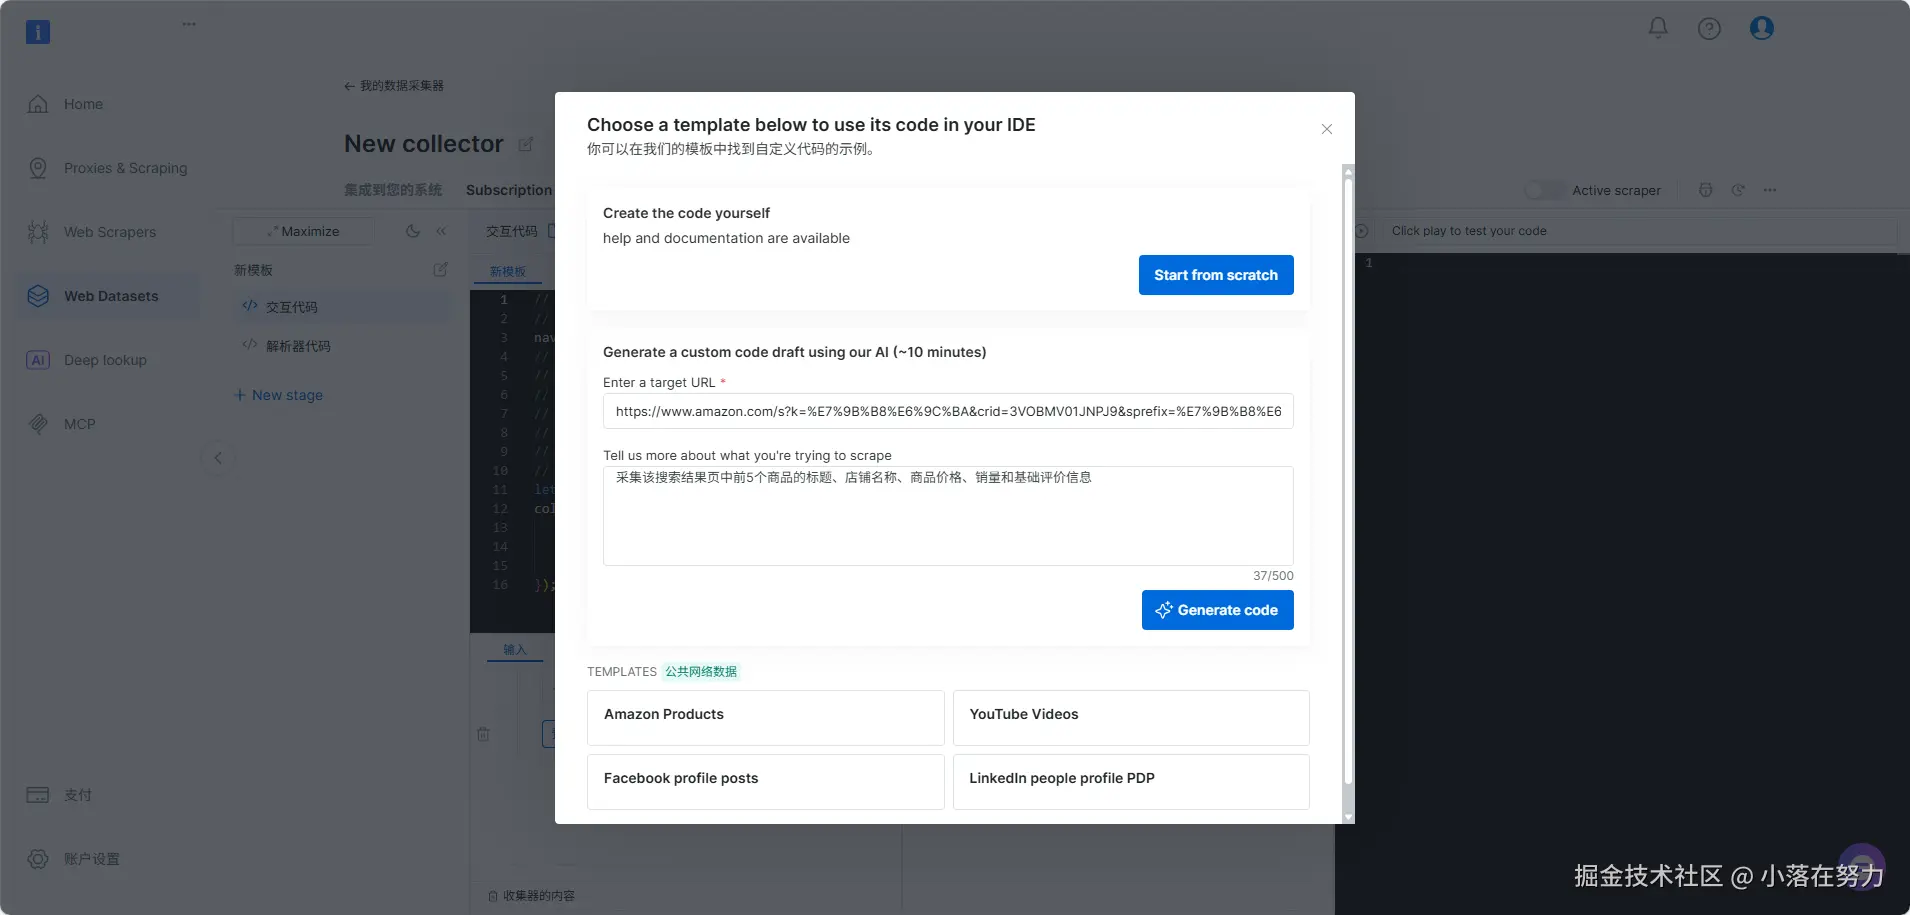Click the Web Datasets stack icon
Image resolution: width=1910 pixels, height=915 pixels.
(x=38, y=296)
